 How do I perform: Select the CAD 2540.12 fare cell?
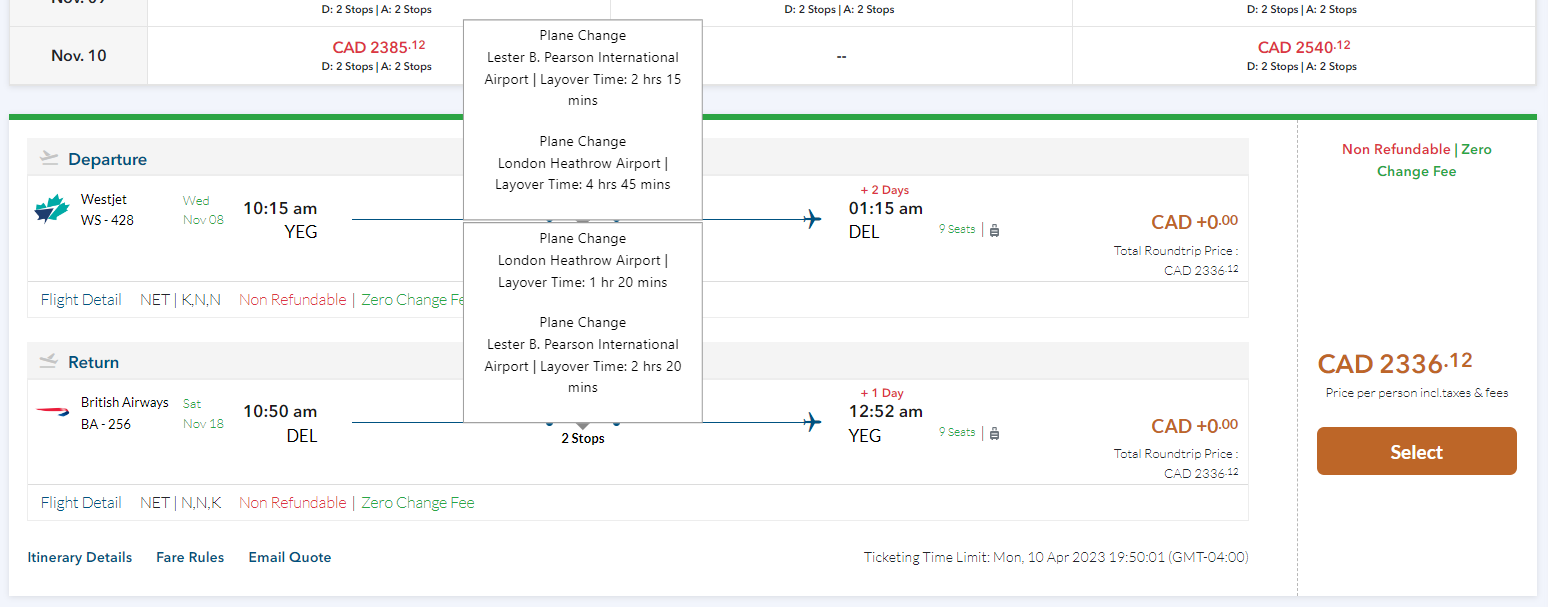point(1303,47)
